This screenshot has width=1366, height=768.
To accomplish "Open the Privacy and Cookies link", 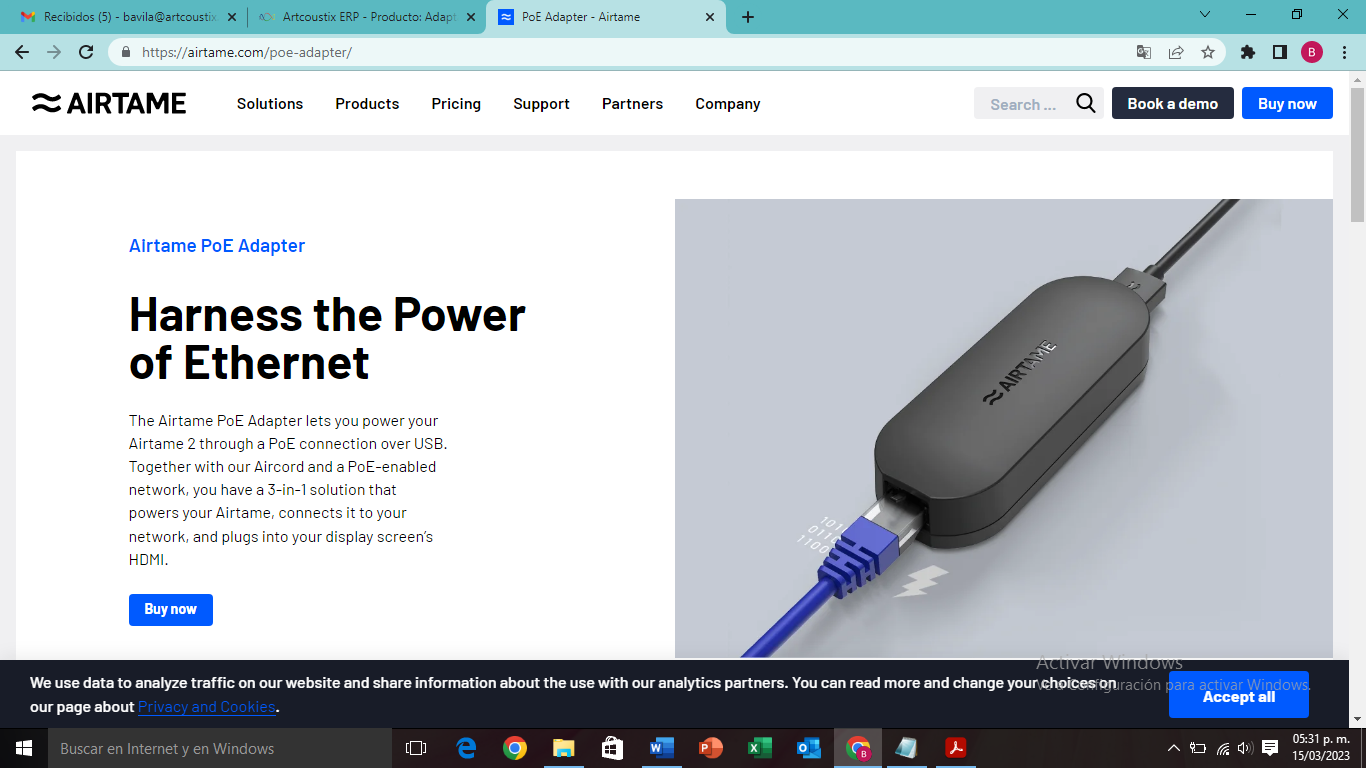I will [x=207, y=707].
